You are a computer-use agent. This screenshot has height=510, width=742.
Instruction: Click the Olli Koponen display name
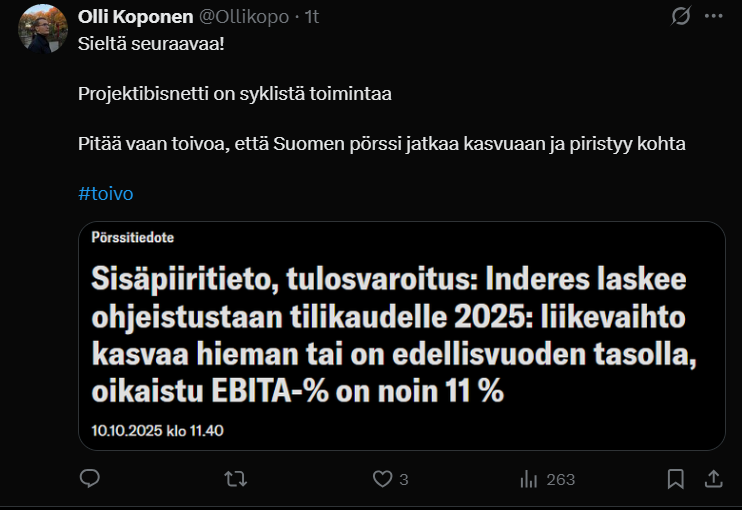[x=135, y=17]
